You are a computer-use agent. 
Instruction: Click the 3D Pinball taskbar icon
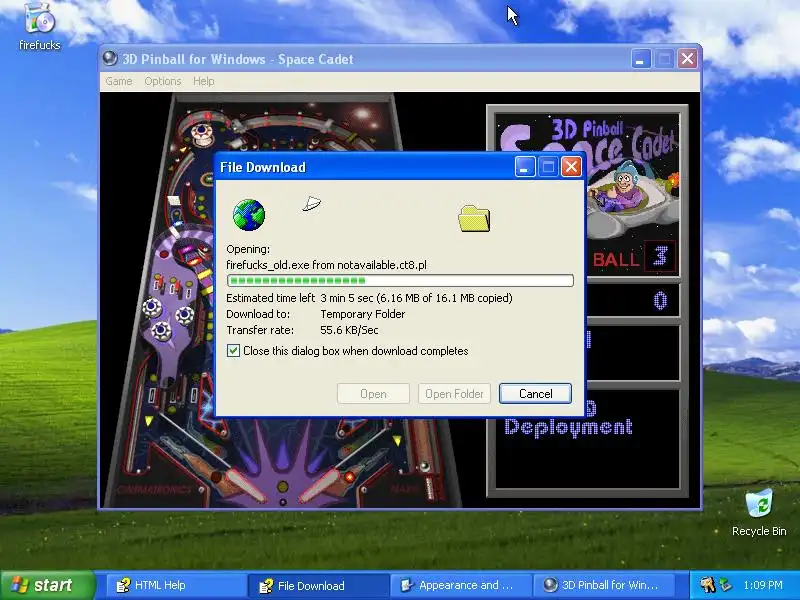tap(550, 585)
